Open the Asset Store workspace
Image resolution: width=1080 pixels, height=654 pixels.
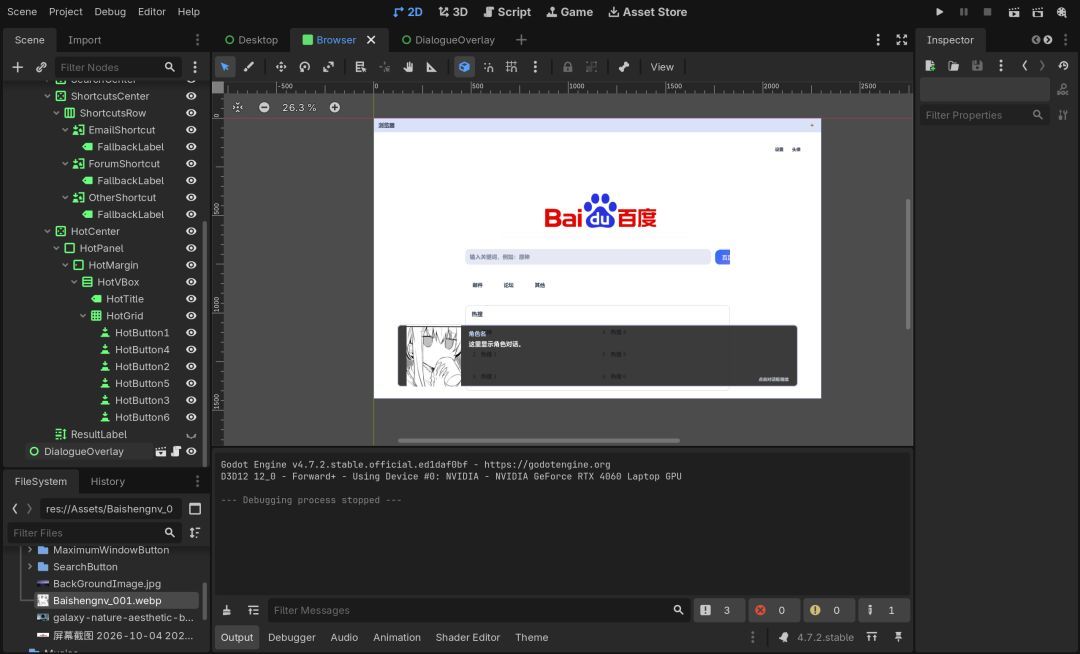pos(647,12)
